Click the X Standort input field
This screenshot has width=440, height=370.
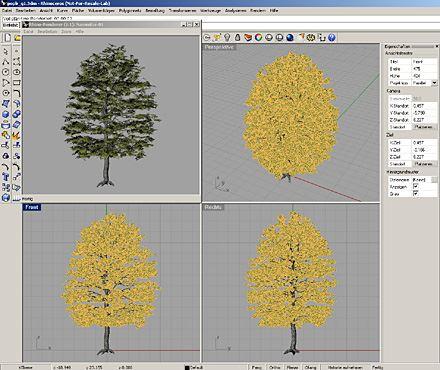424,106
